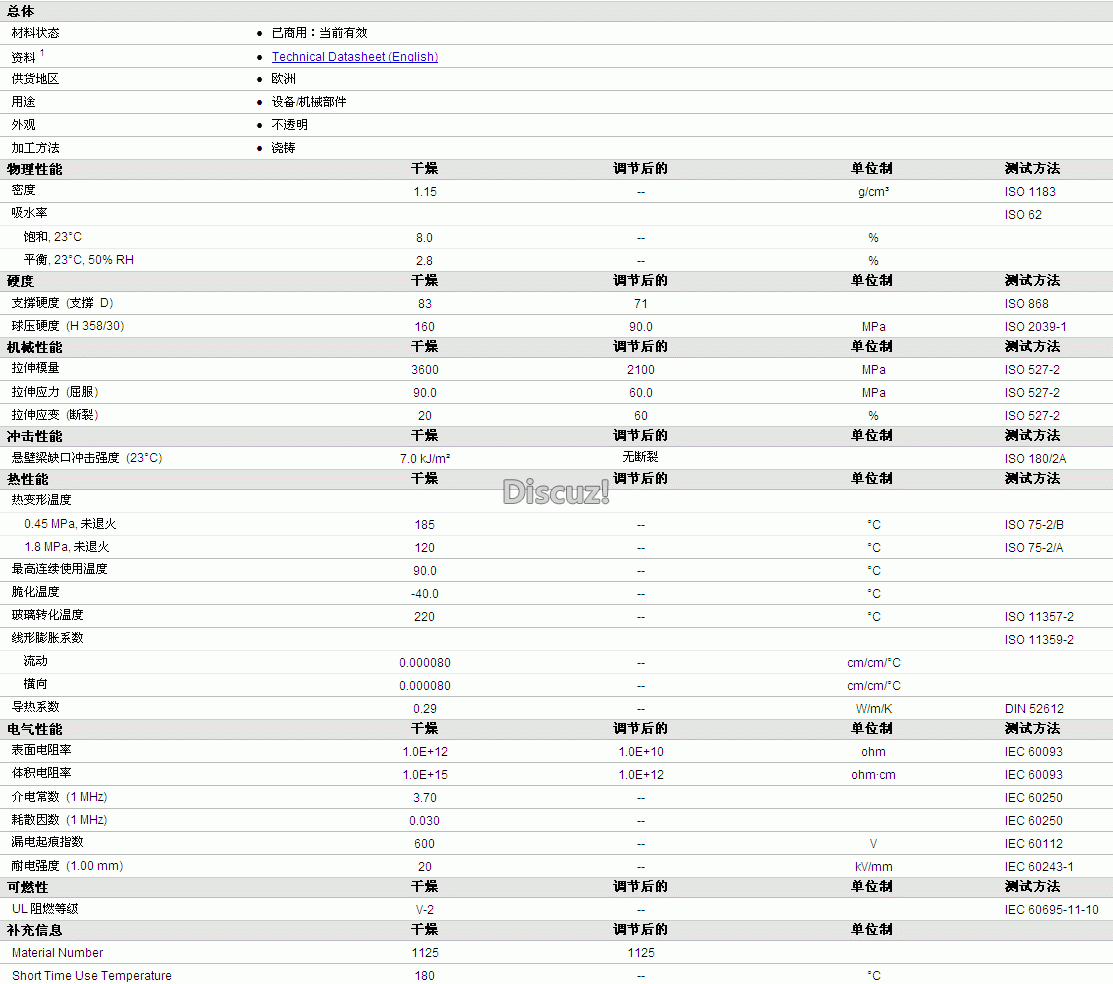Click the volume resistivity dry value 1.0E+15
This screenshot has width=1113, height=984.
(424, 775)
